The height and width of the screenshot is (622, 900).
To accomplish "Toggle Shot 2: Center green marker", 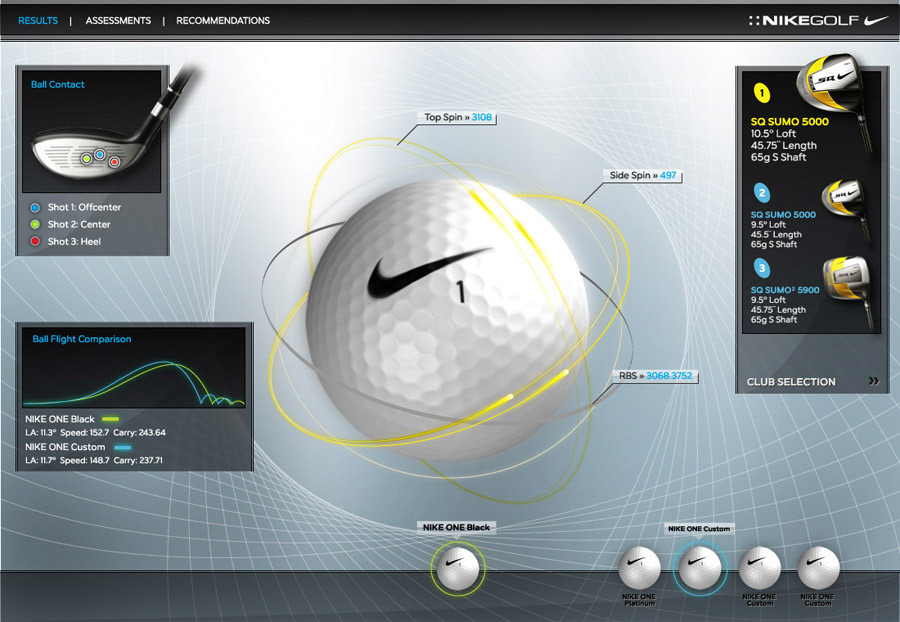I will (35, 224).
